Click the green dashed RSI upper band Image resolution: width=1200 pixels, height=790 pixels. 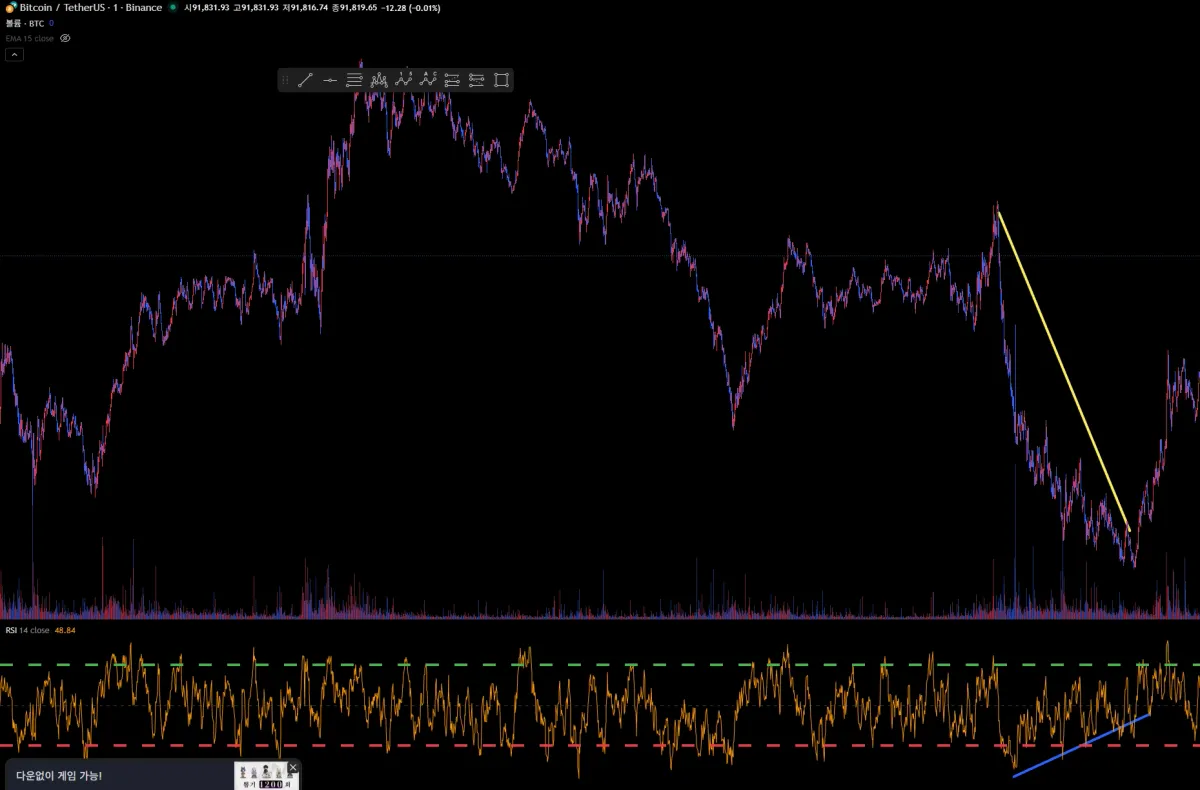600,664
